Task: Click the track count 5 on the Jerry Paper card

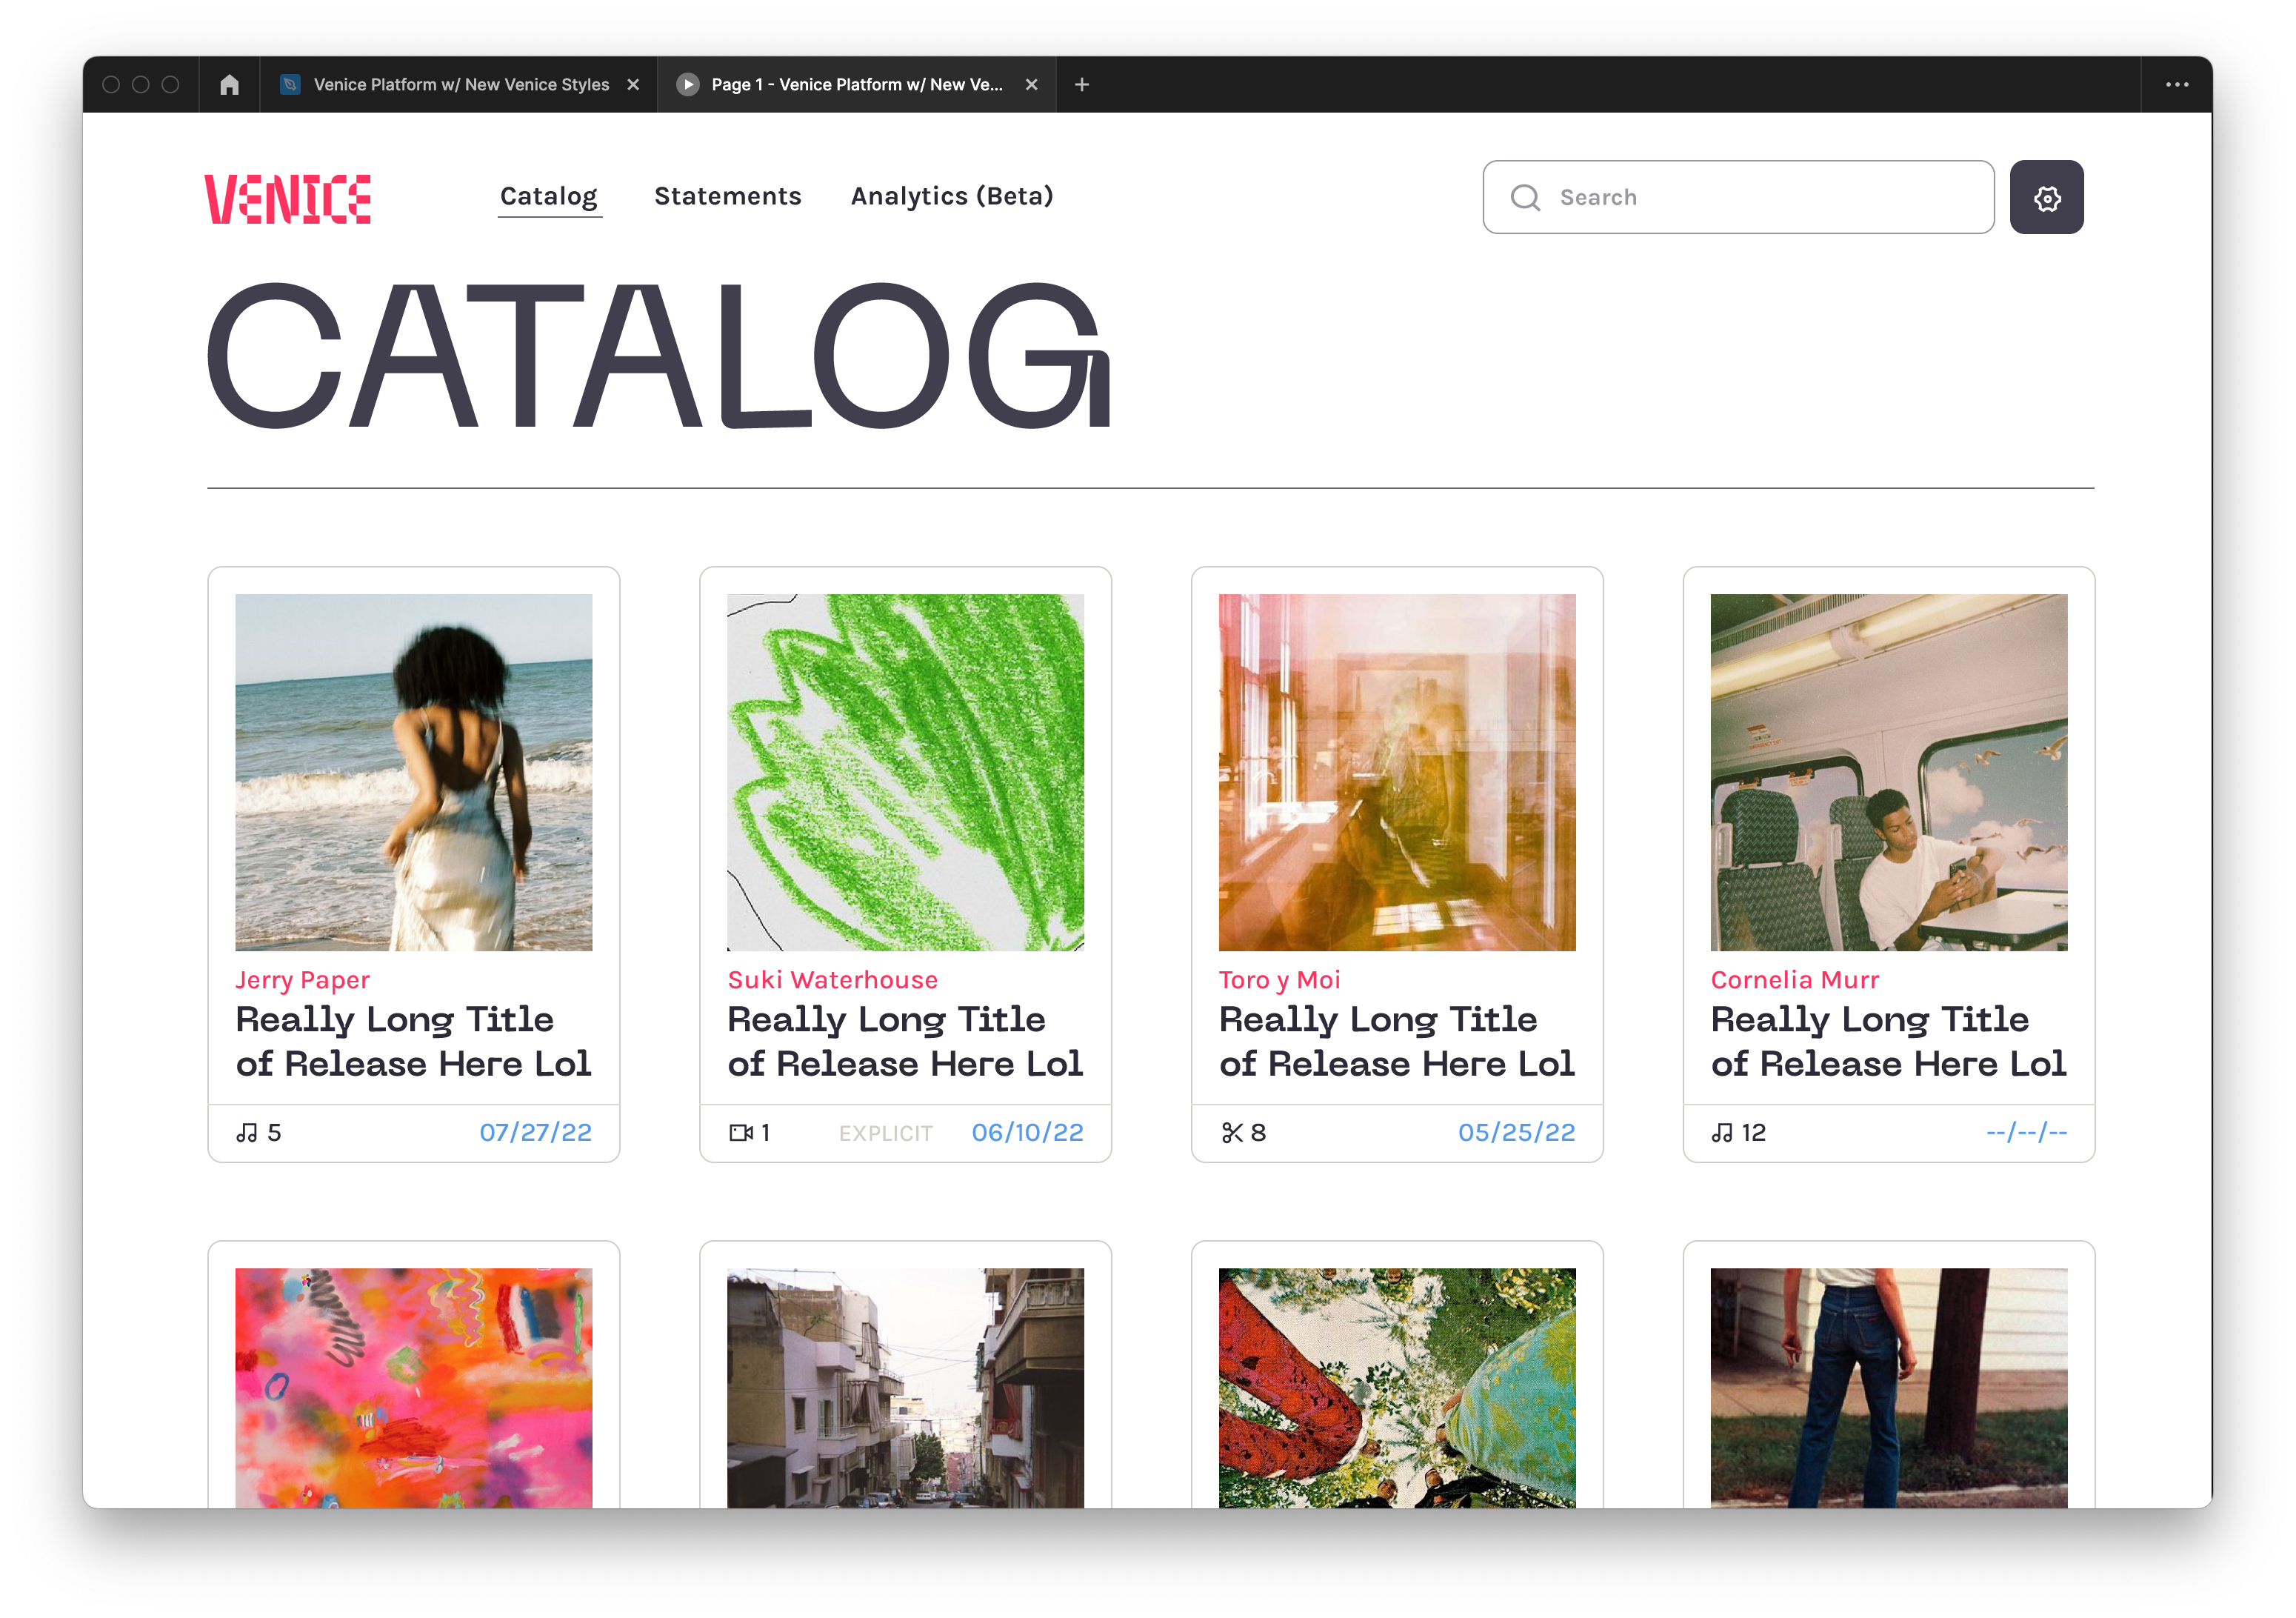Action: point(274,1132)
